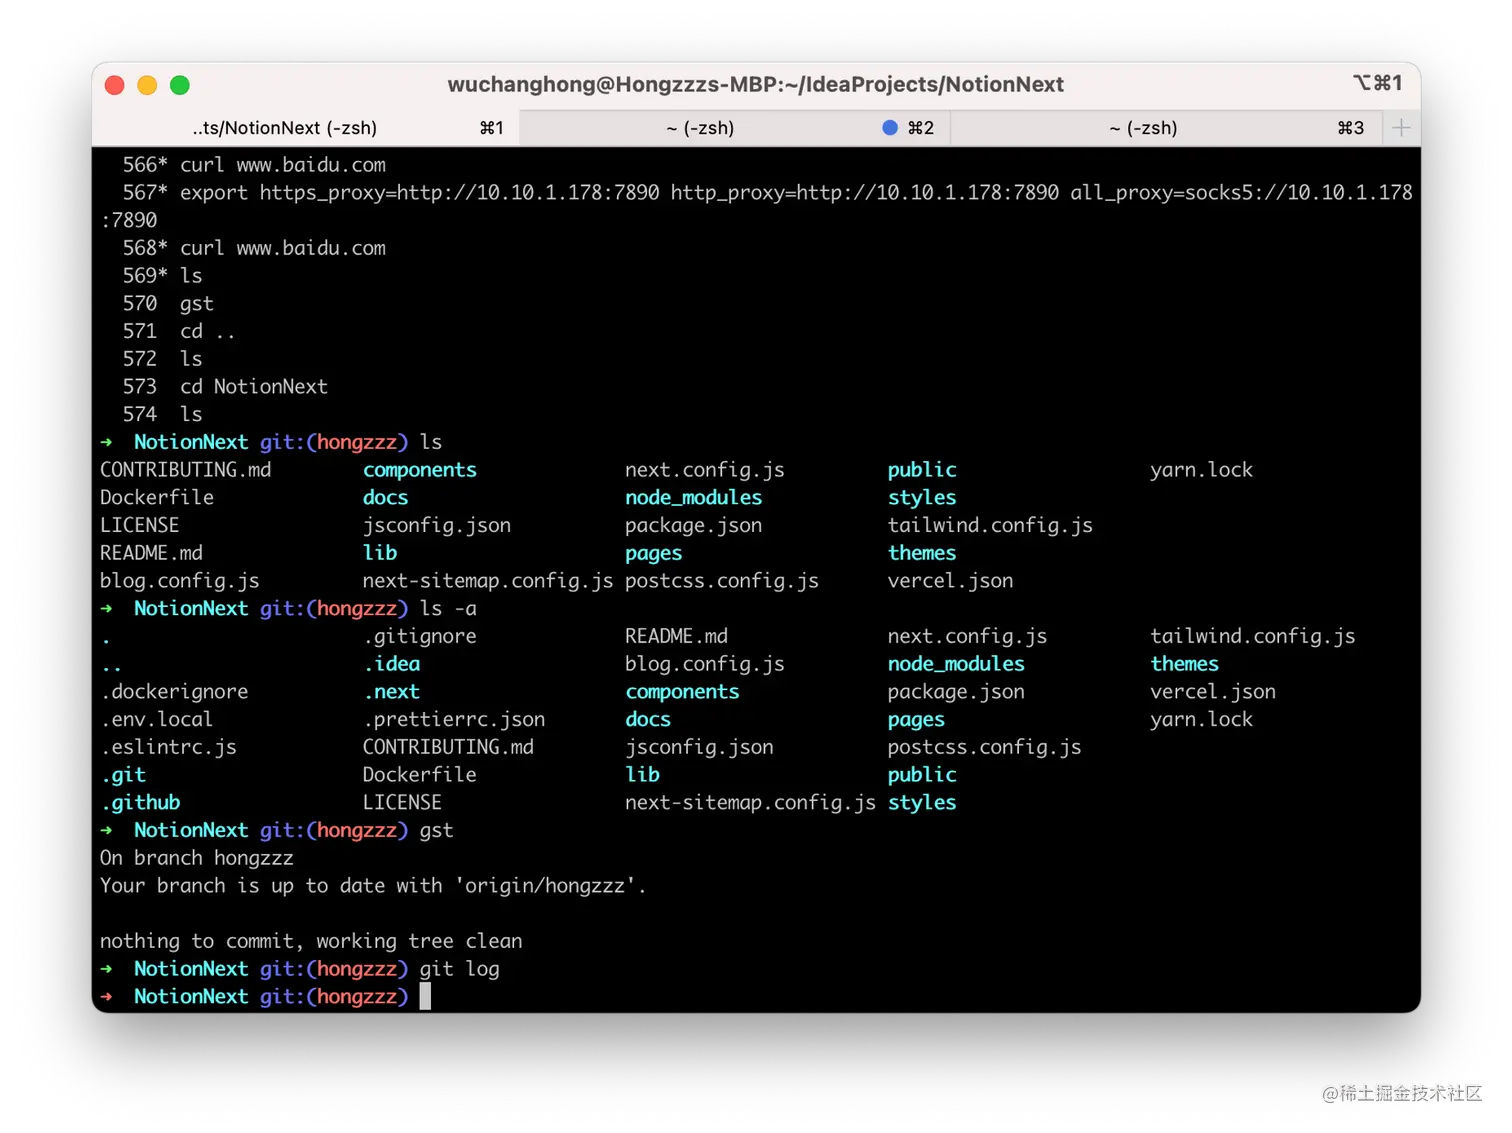The image size is (1512, 1133).
Task: Click Dockerfile in first ls output
Action: pos(157,497)
